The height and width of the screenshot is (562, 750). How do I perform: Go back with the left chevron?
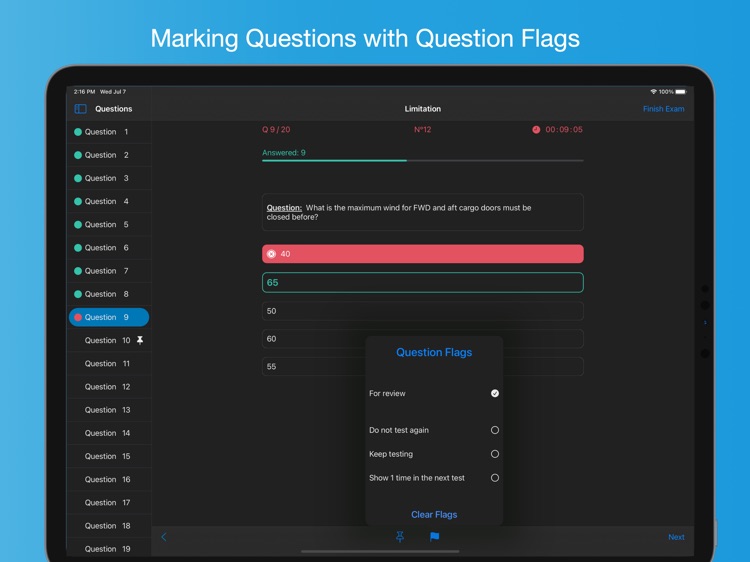click(x=164, y=537)
